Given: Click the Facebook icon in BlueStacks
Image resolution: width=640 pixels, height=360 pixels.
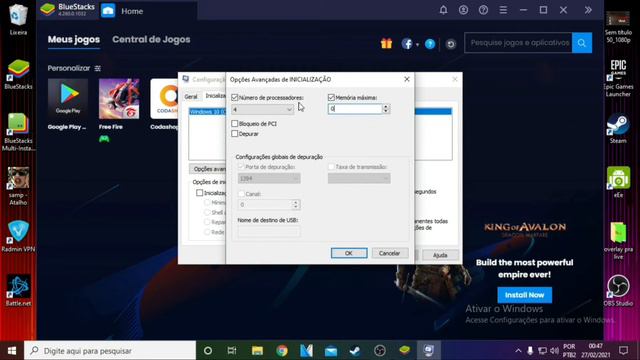Looking at the screenshot, I should point(407,44).
